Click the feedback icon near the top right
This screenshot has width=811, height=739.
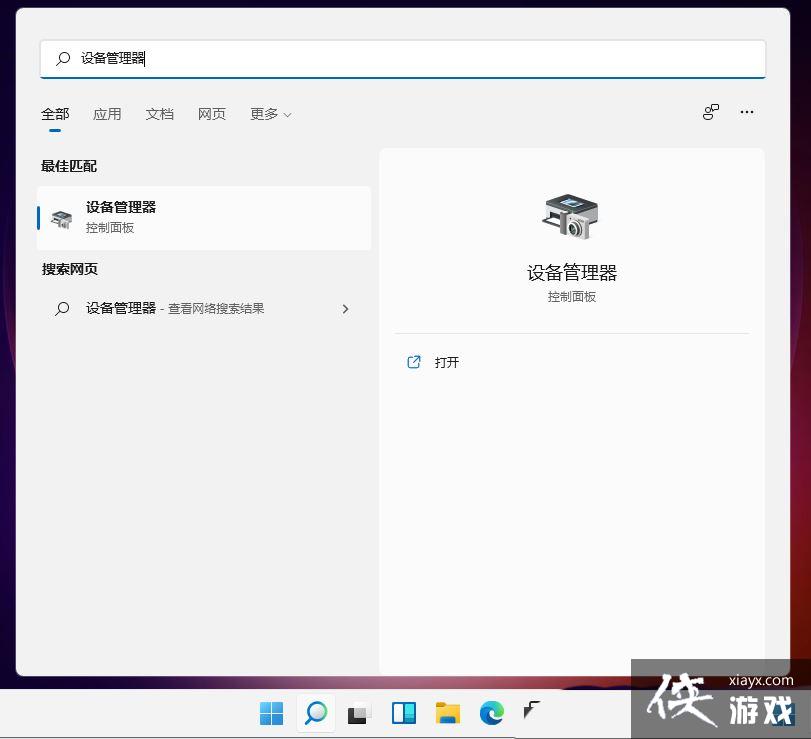[710, 112]
